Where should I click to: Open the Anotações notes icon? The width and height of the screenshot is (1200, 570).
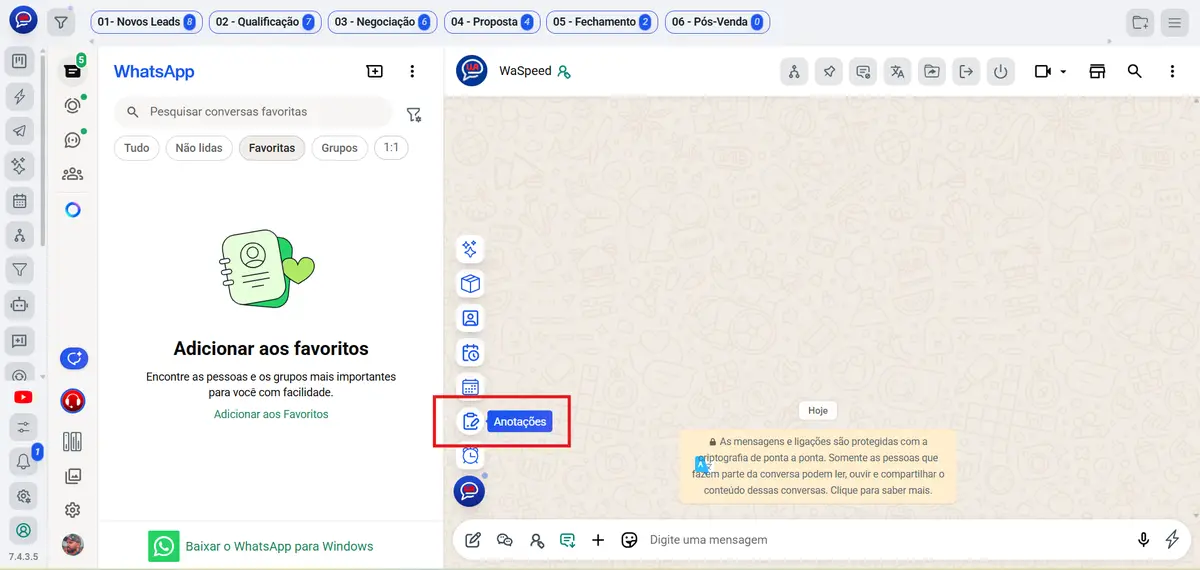point(470,421)
